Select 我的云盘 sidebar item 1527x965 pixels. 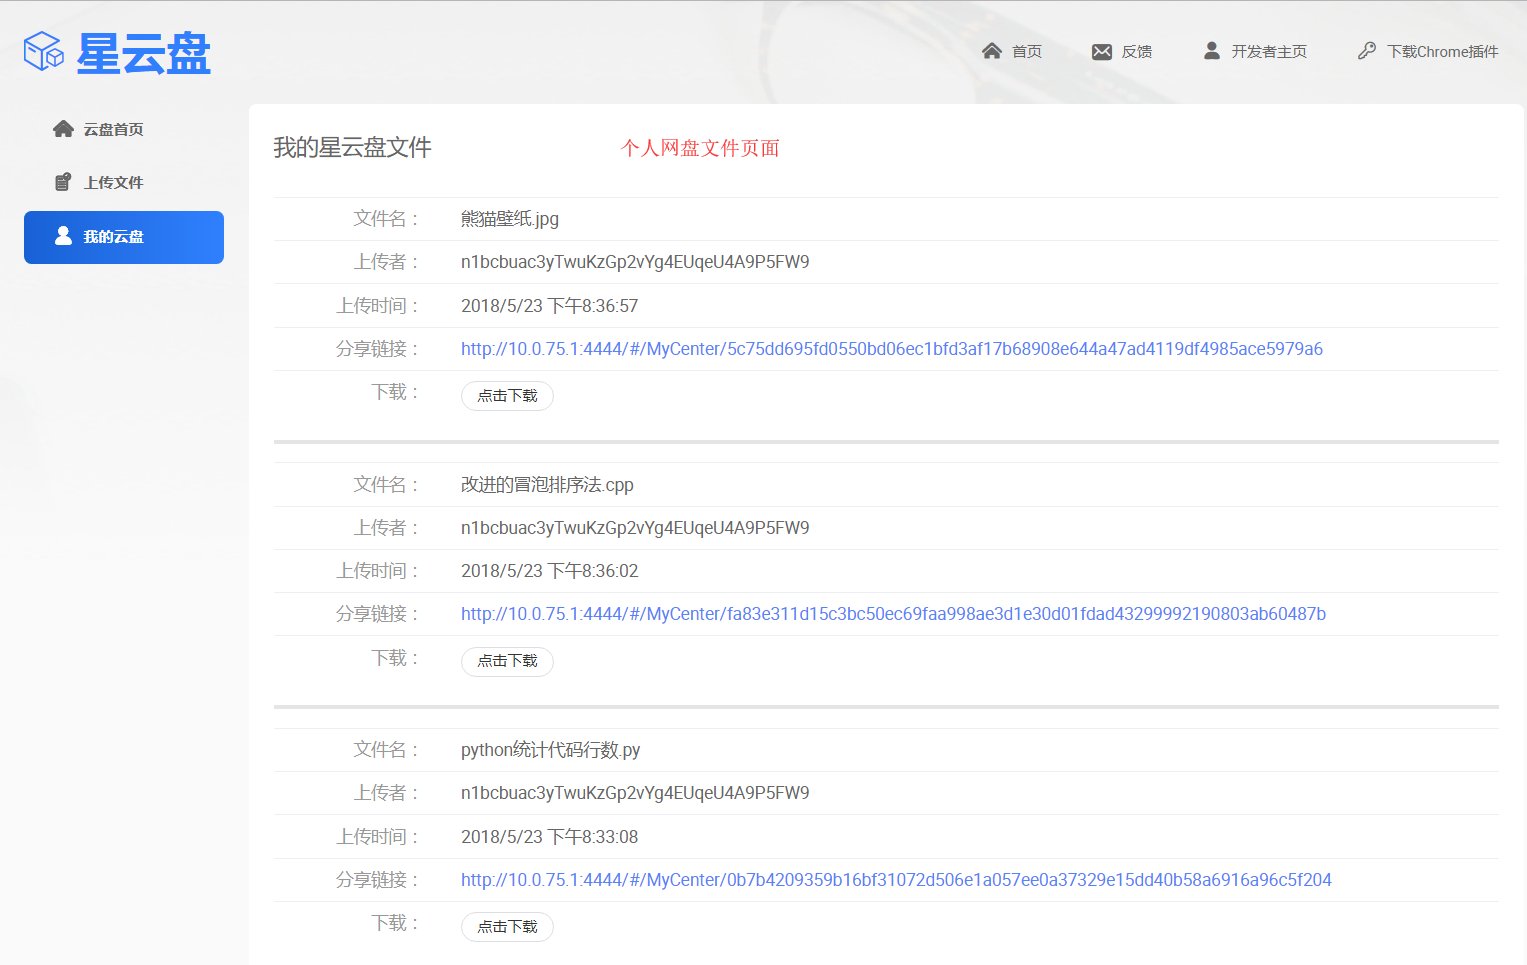(x=124, y=237)
